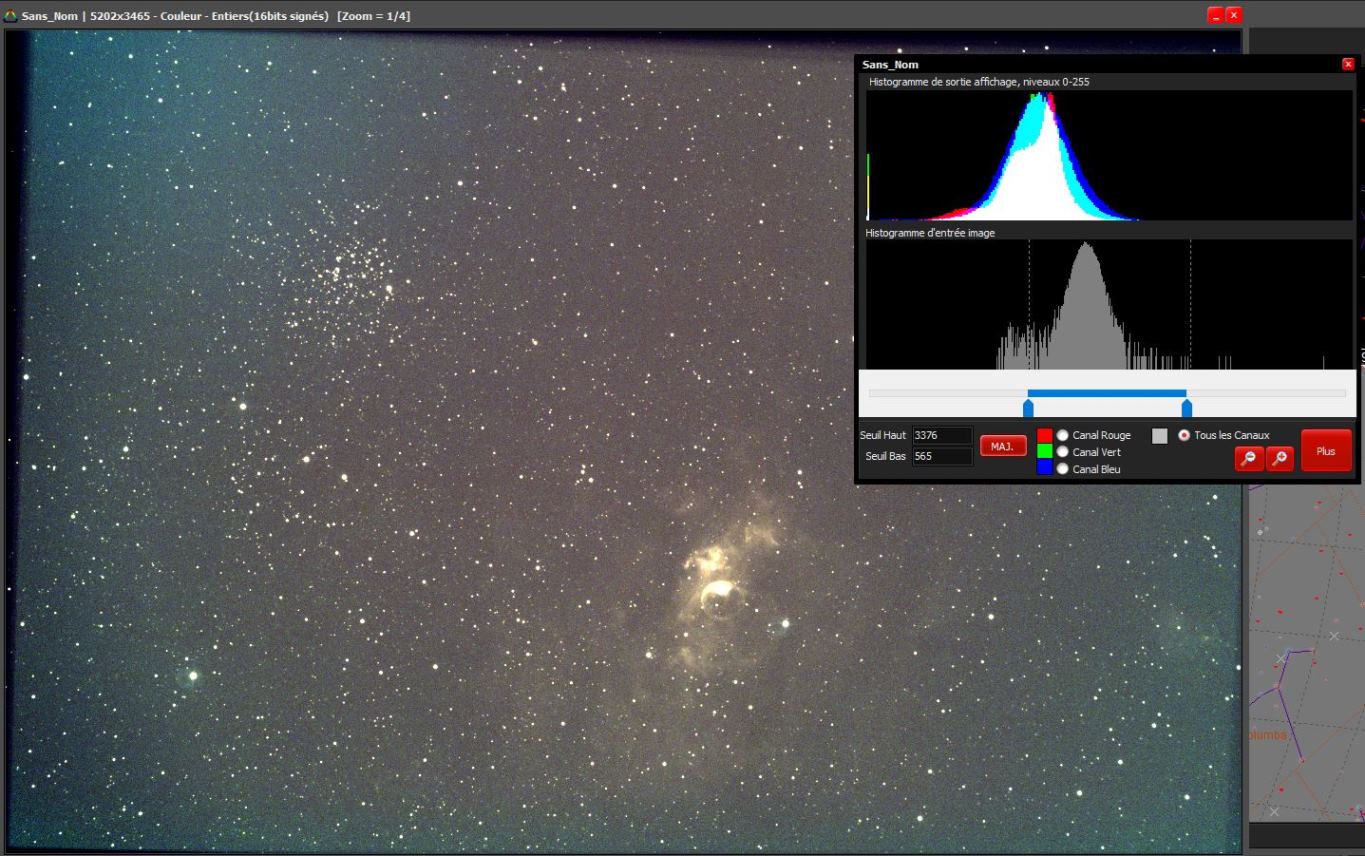Click the large Plus button
This screenshot has height=856, width=1365.
pyautogui.click(x=1325, y=451)
